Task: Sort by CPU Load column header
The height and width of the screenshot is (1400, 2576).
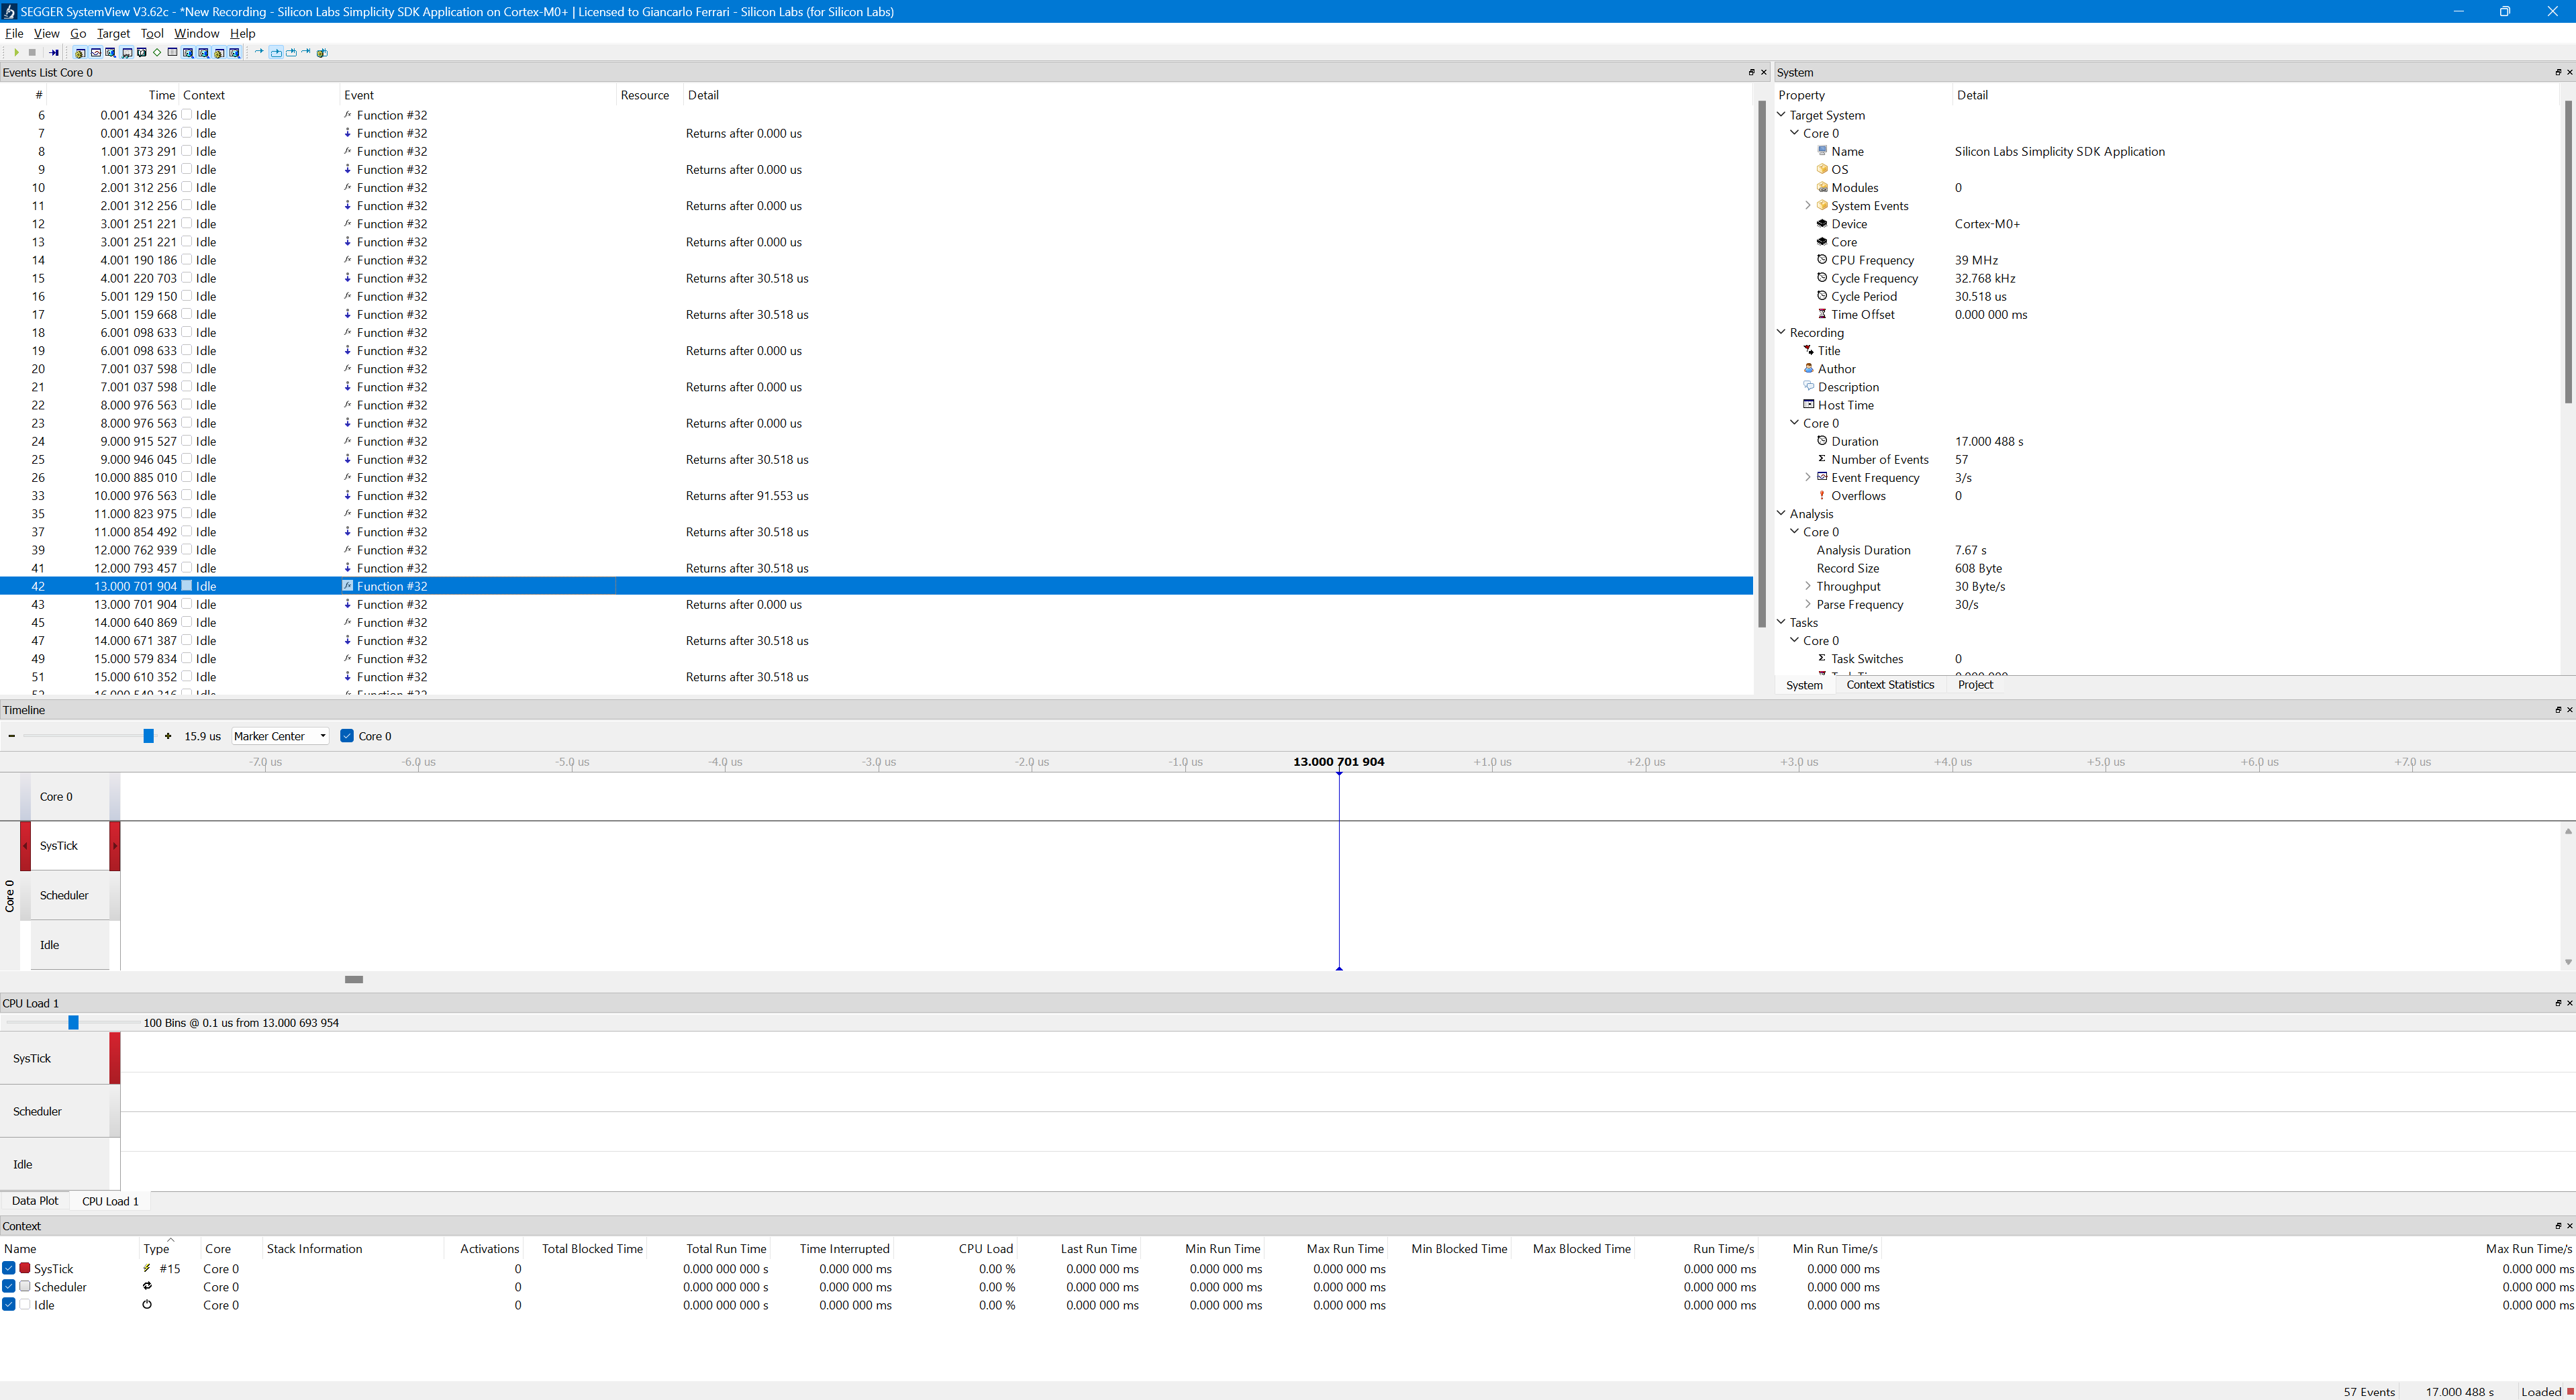Action: click(985, 1248)
